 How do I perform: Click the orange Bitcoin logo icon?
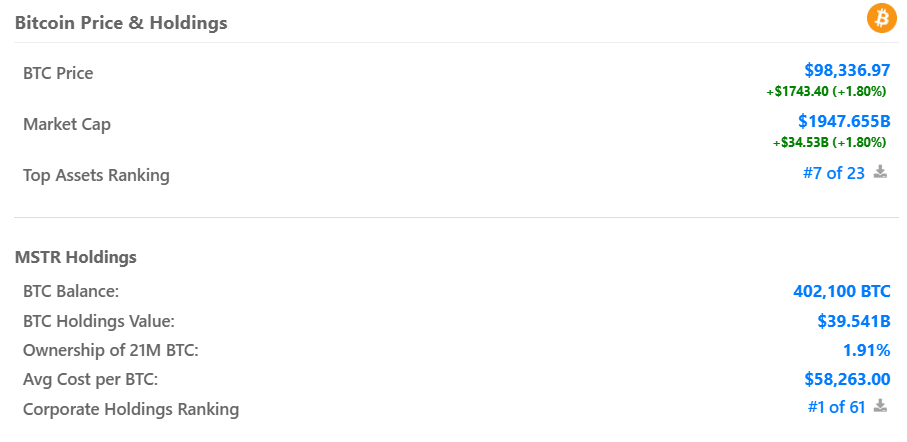point(882,19)
